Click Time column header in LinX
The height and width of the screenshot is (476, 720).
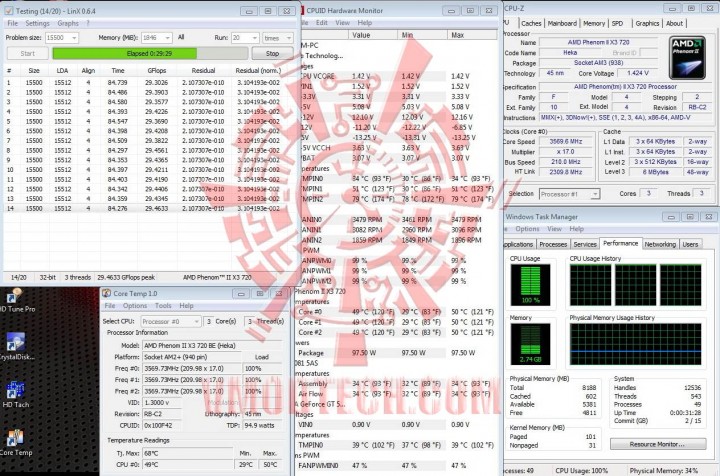point(118,71)
